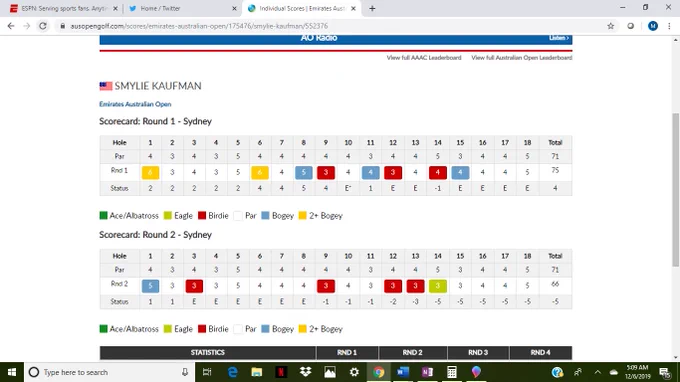This screenshot has width=680, height=382.
Task: Click Round 1 hole 9 birdie score
Action: pyautogui.click(x=326, y=173)
